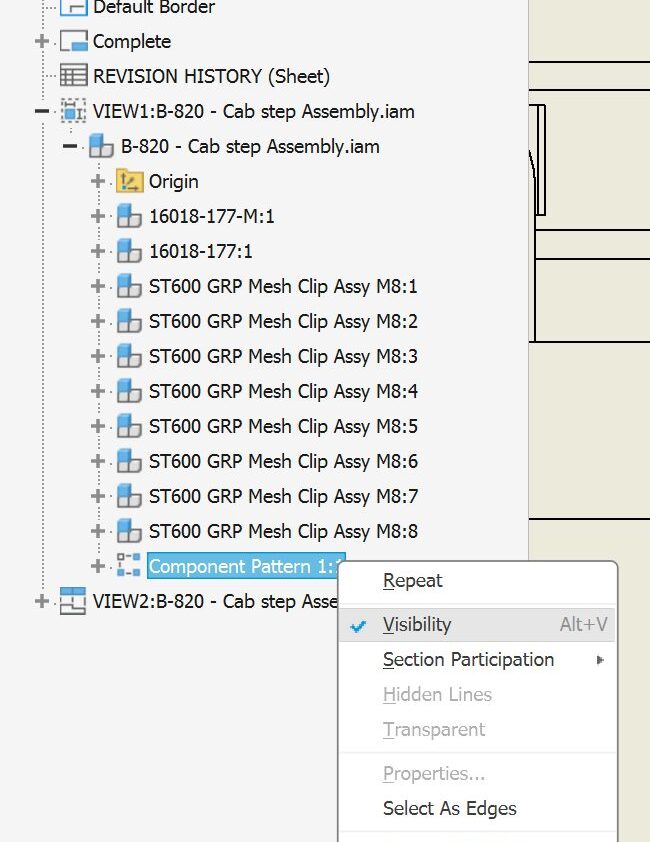This screenshot has width=650, height=842.
Task: Click ST600 GRP Mesh Clip Assy M8:4 icon
Action: click(129, 391)
